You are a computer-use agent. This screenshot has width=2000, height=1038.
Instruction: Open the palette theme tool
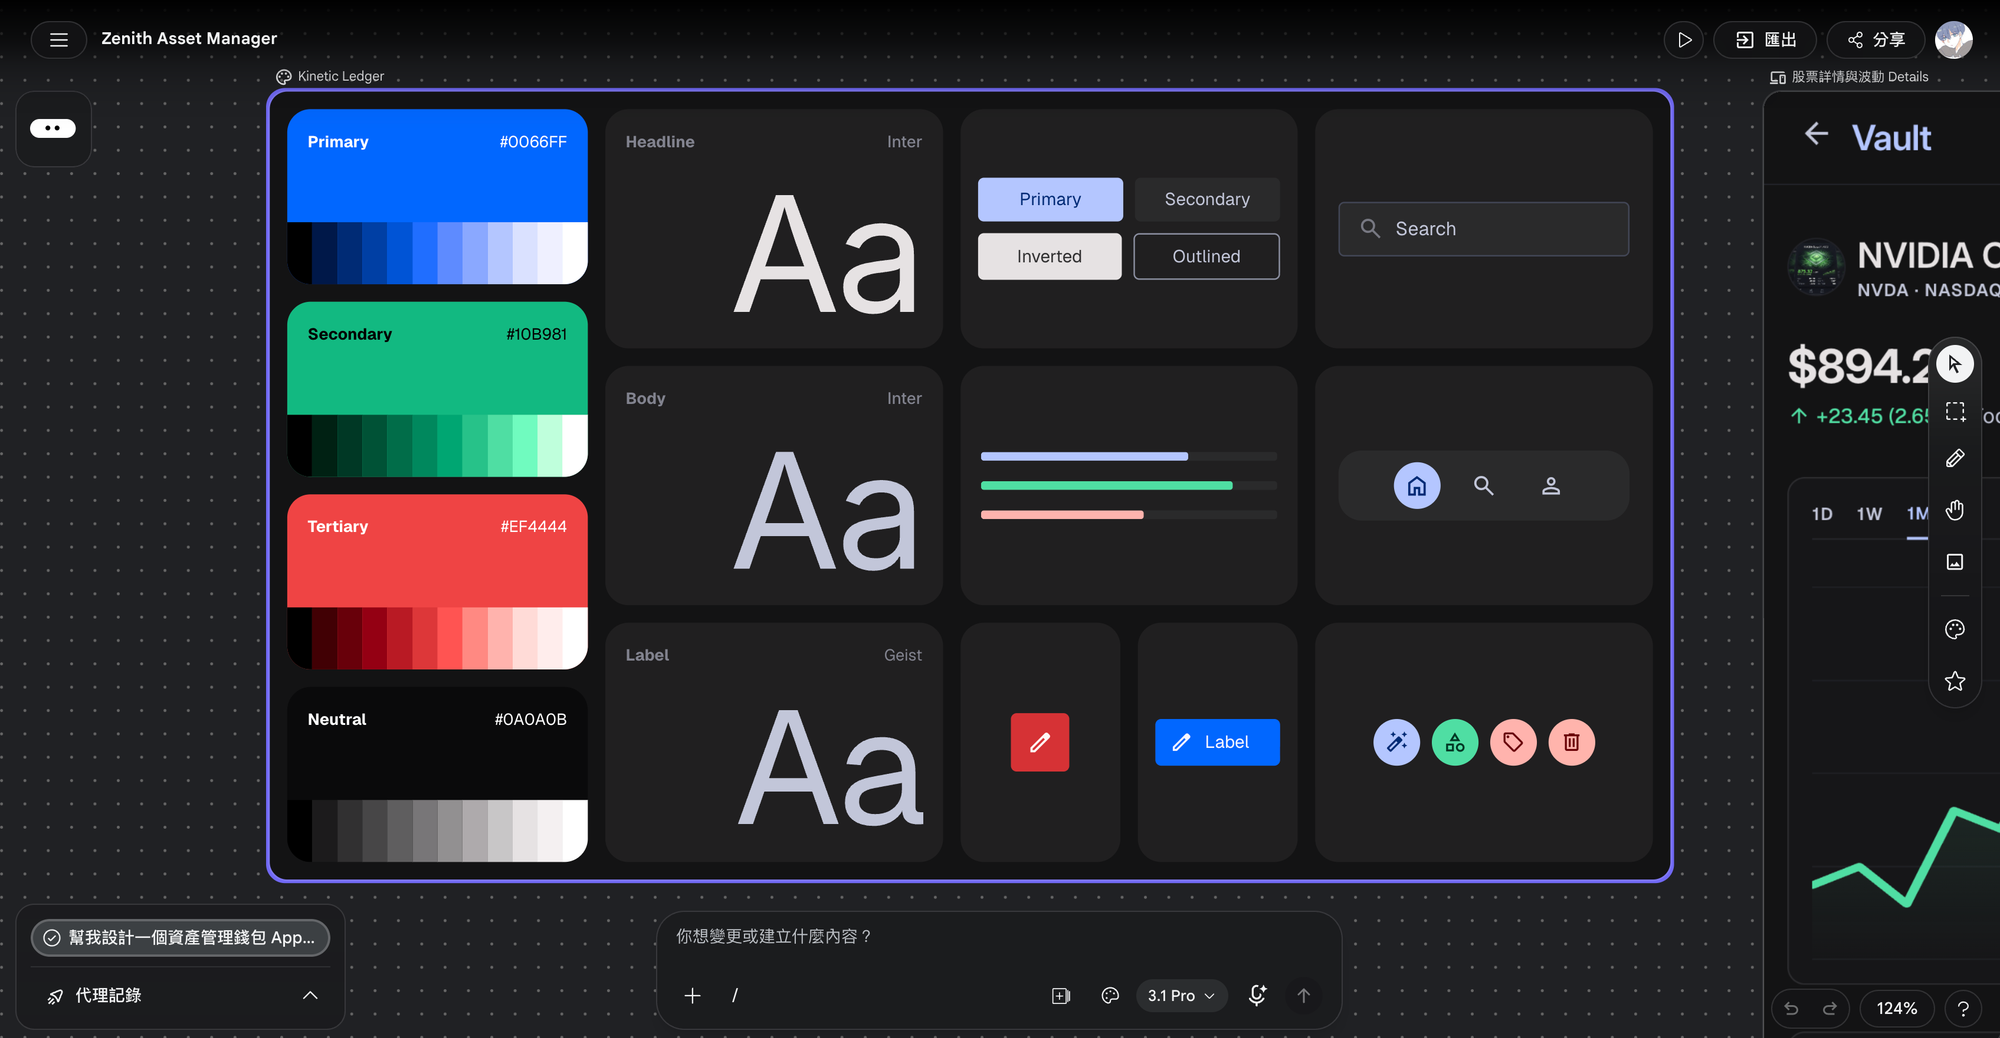coord(1955,629)
